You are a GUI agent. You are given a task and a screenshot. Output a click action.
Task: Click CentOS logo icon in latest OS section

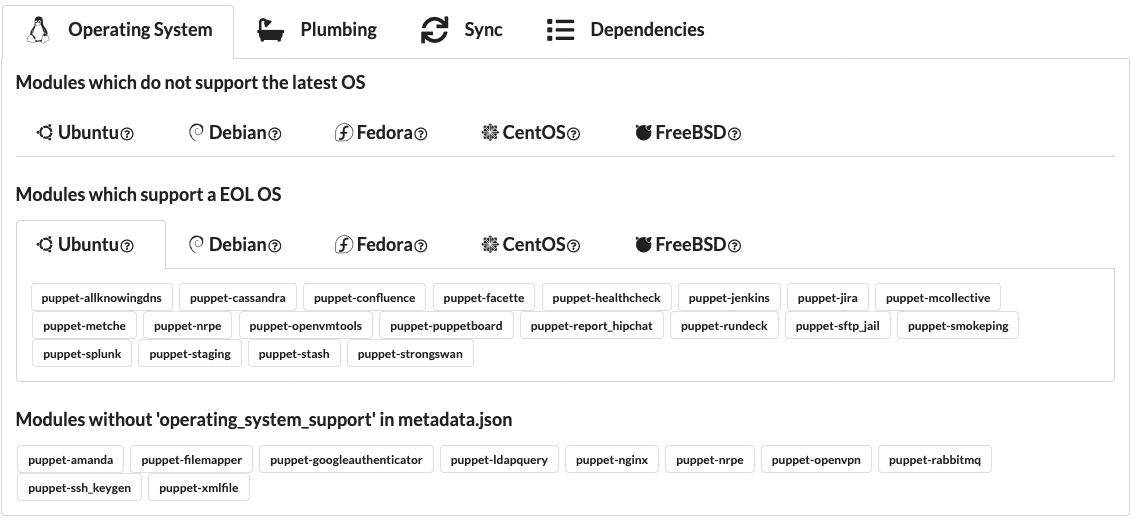[490, 133]
